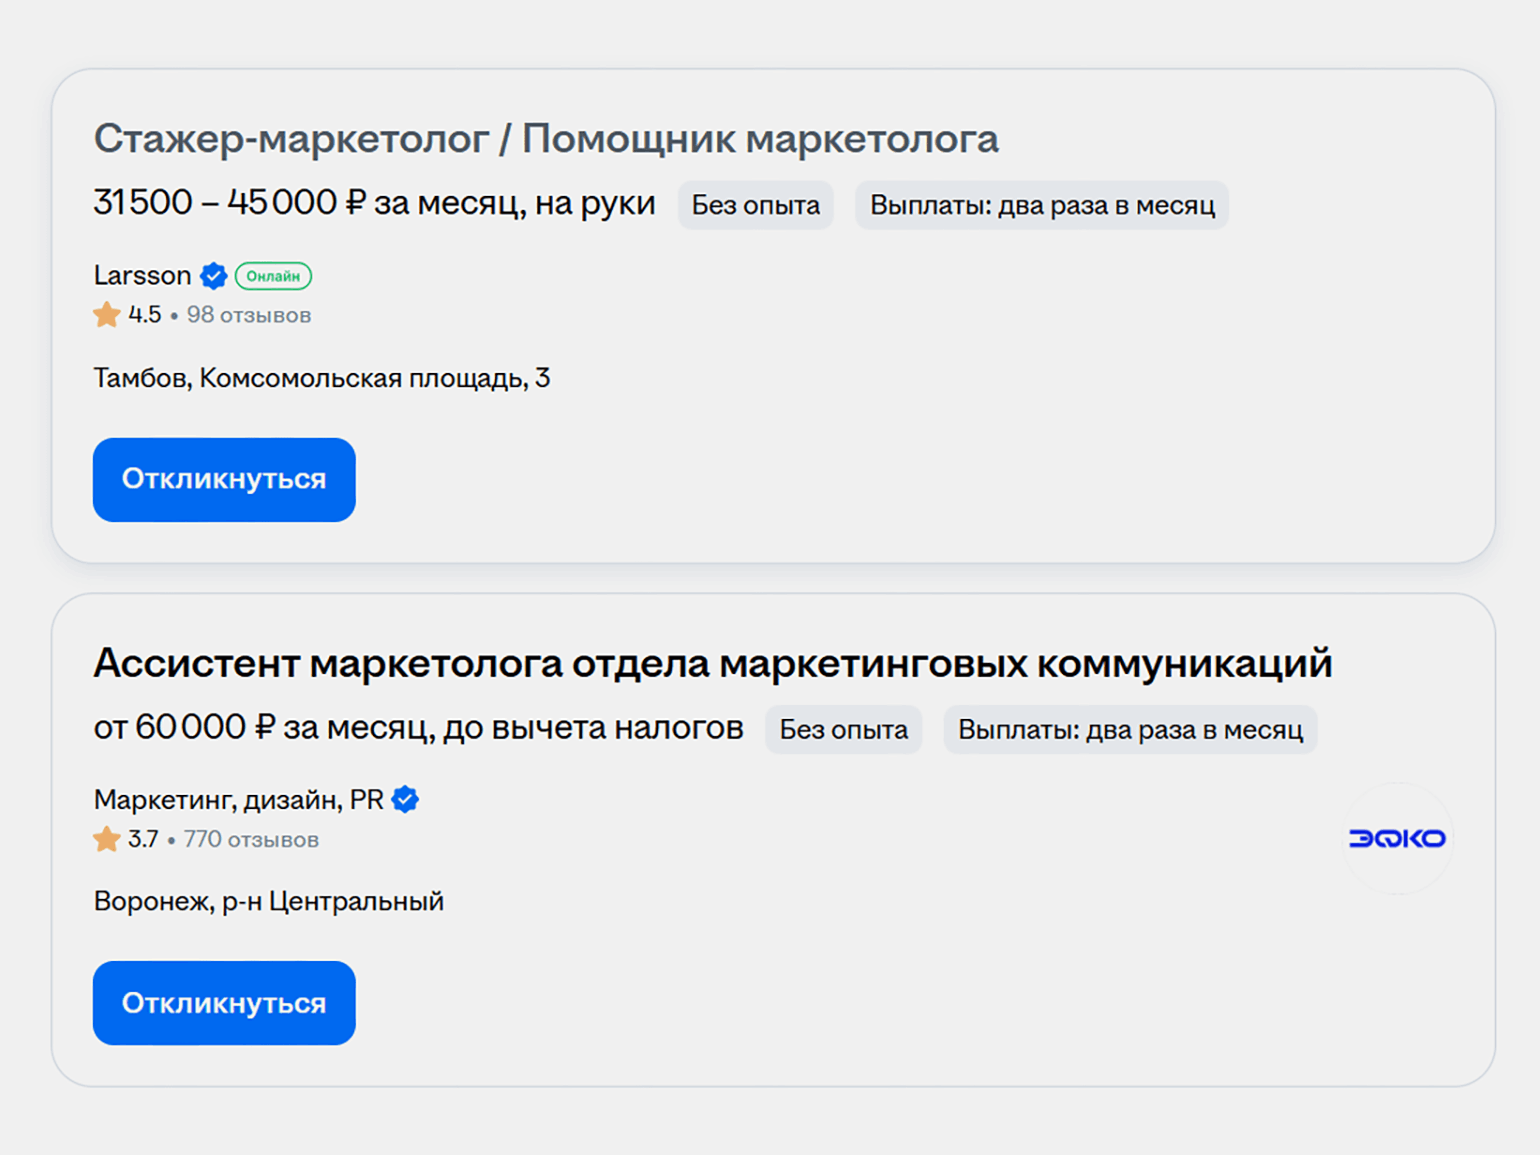Click the star rating icon beside 4.5
This screenshot has height=1155, width=1540.
pyautogui.click(x=107, y=315)
